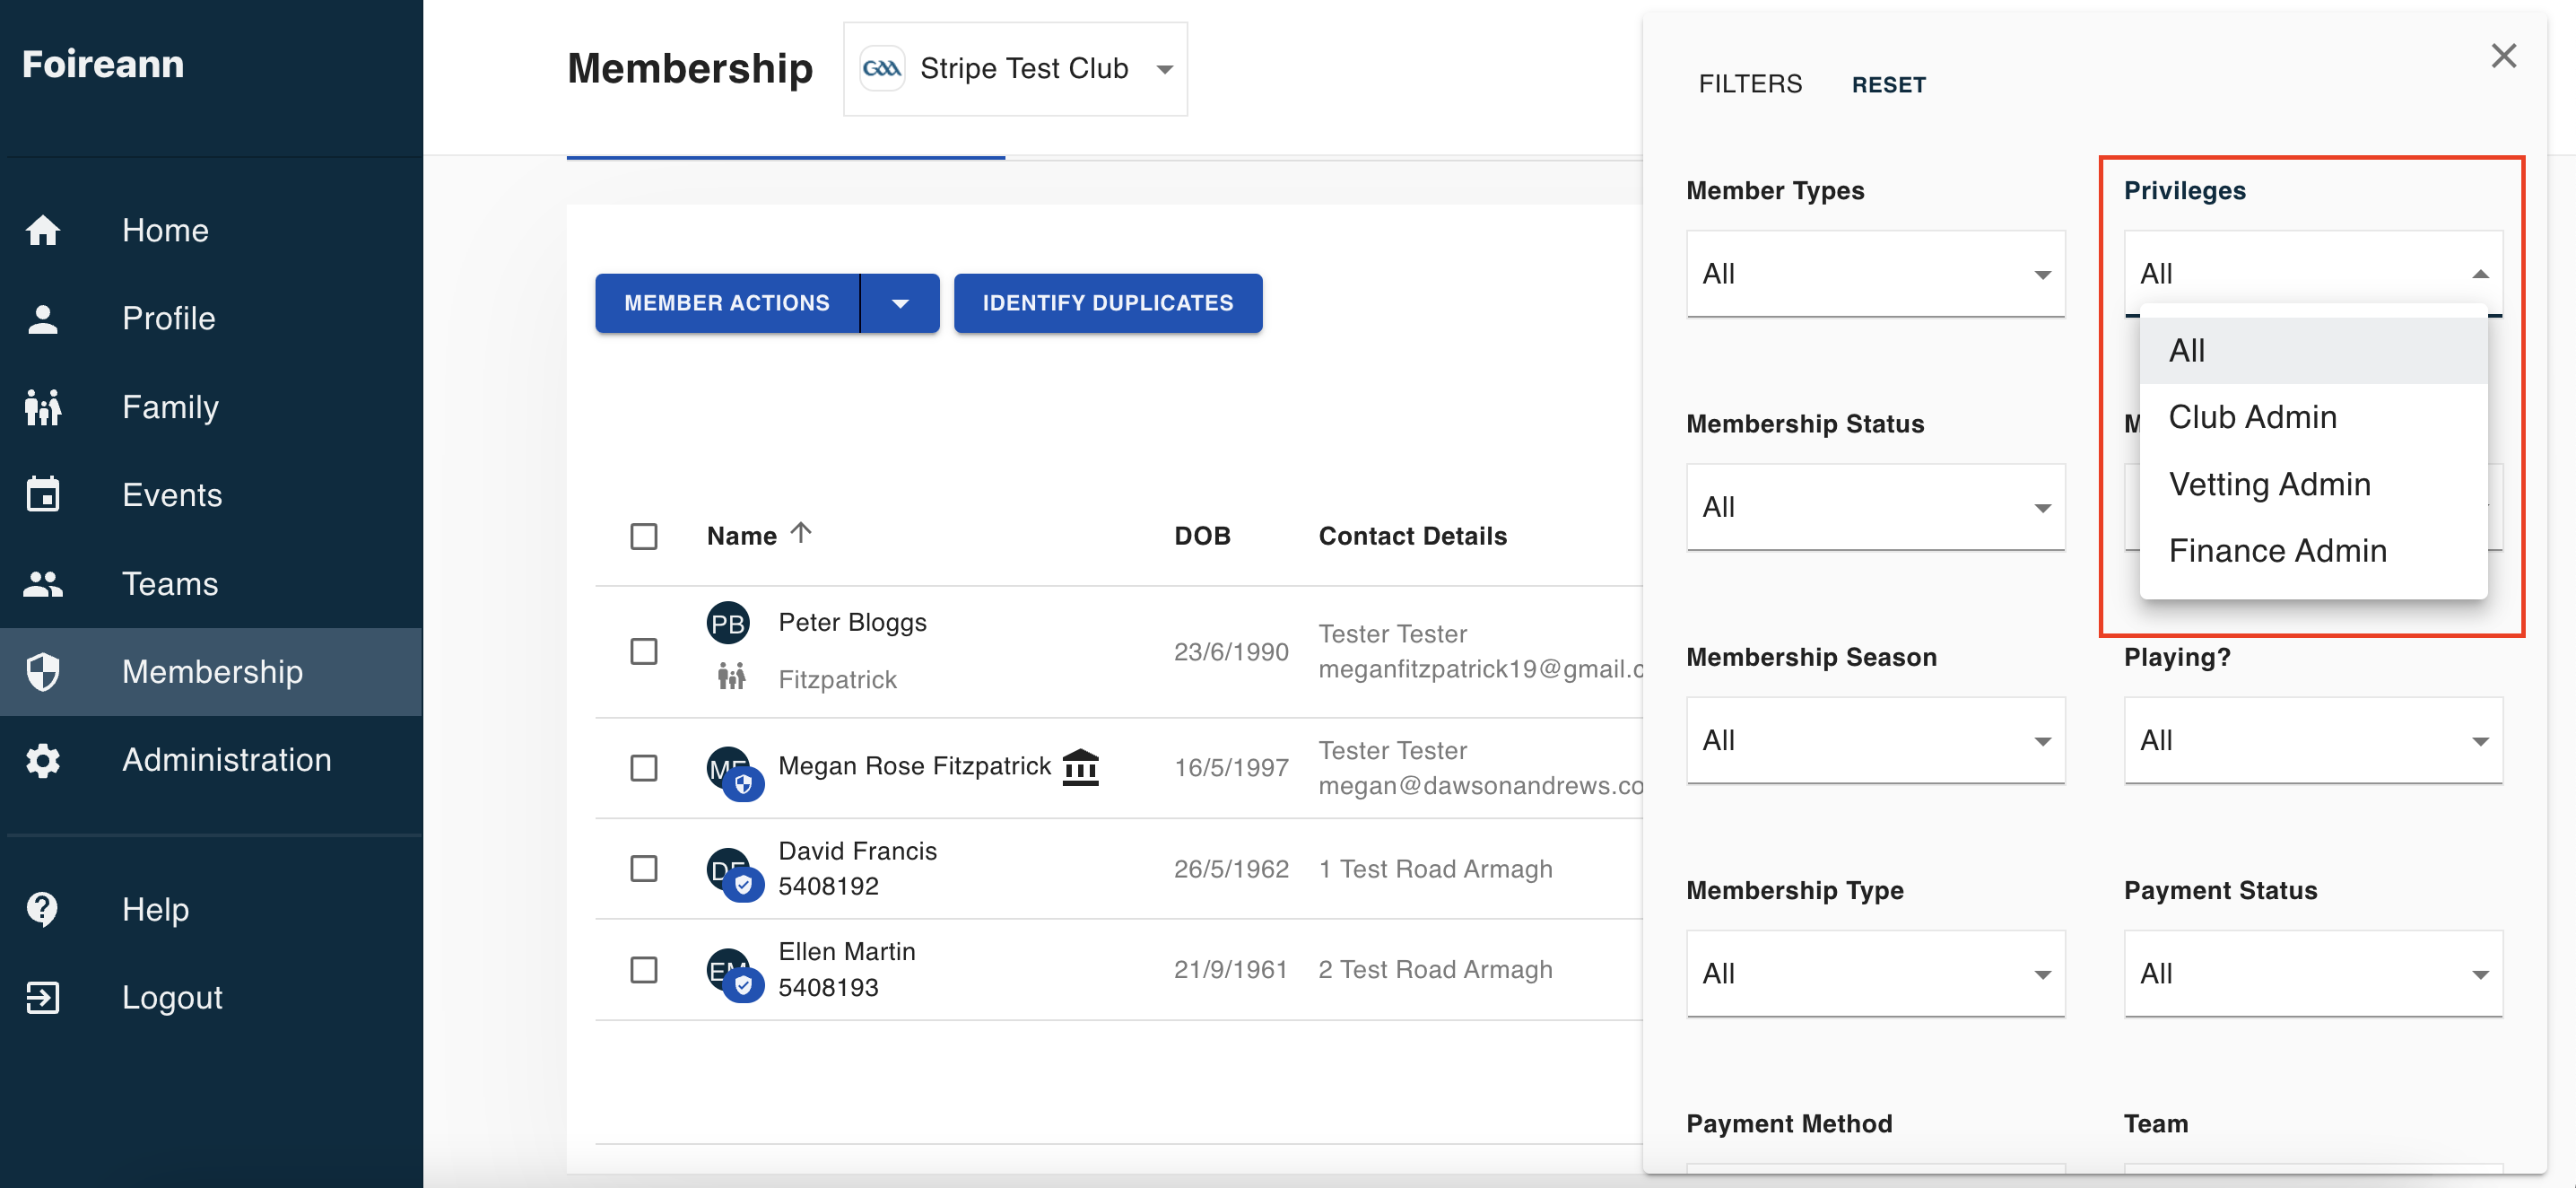Collapse the Privileges filter dropdown
The width and height of the screenshot is (2576, 1188).
[2313, 273]
